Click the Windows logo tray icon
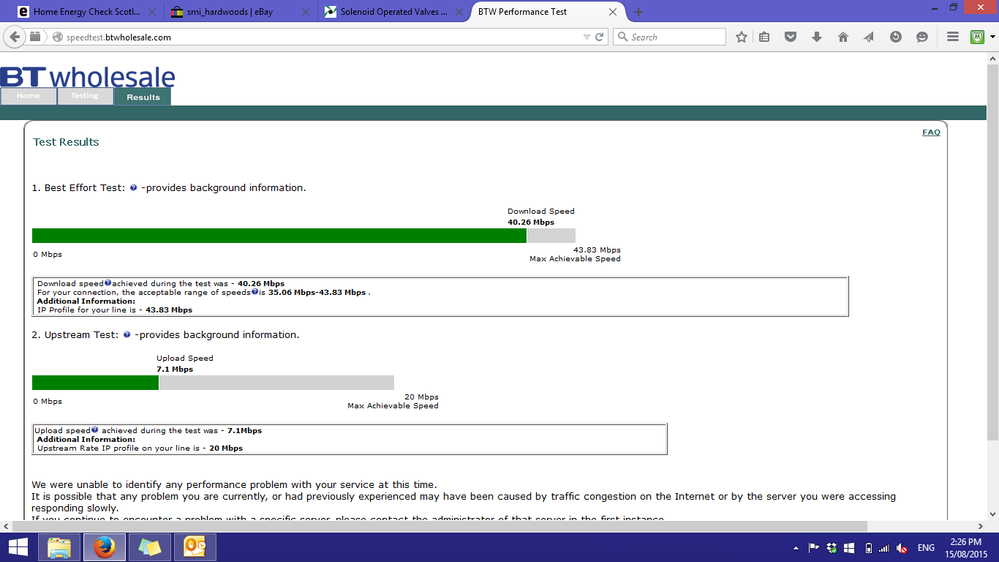The image size is (999, 562). (849, 548)
